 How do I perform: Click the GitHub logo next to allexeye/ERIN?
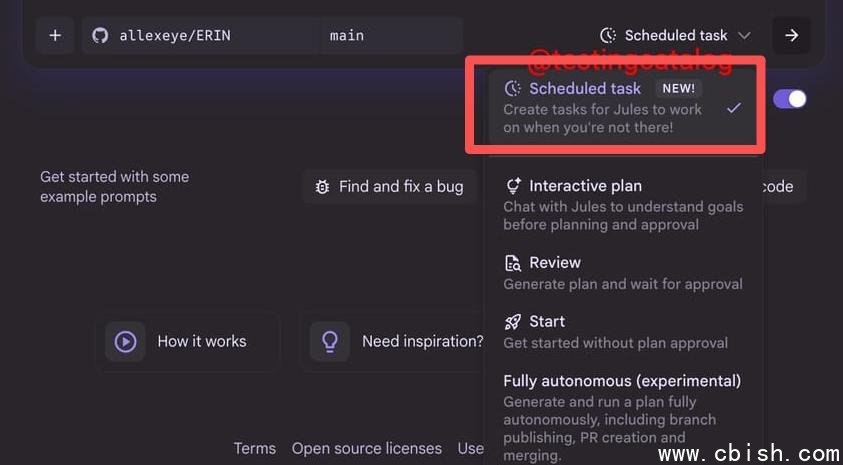coord(100,35)
